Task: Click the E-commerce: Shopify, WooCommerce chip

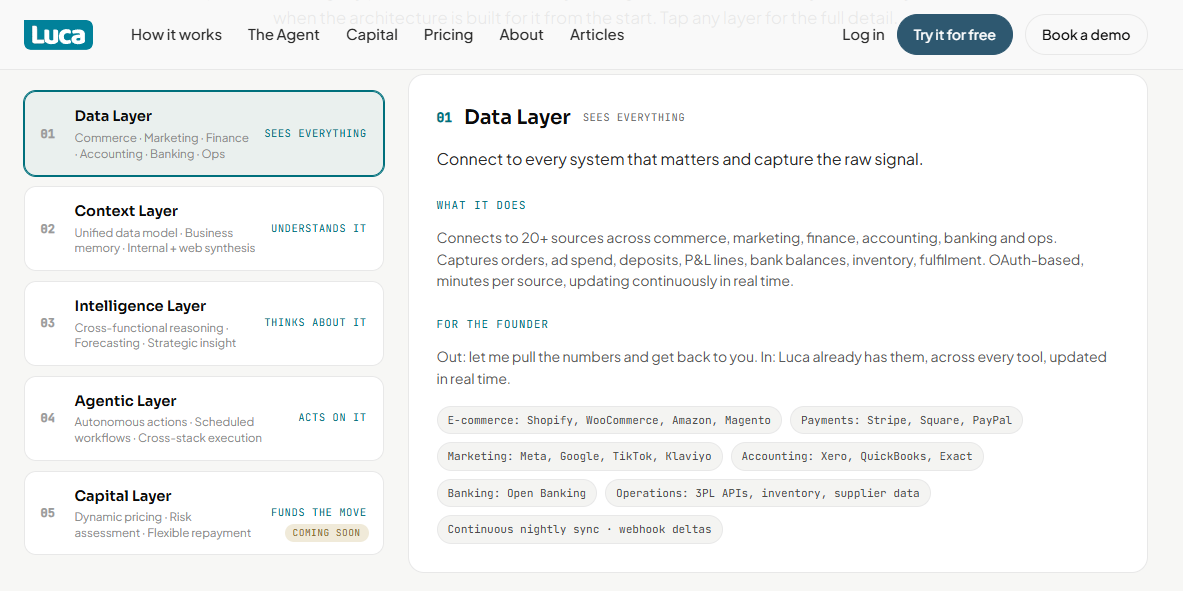Action: (x=609, y=420)
